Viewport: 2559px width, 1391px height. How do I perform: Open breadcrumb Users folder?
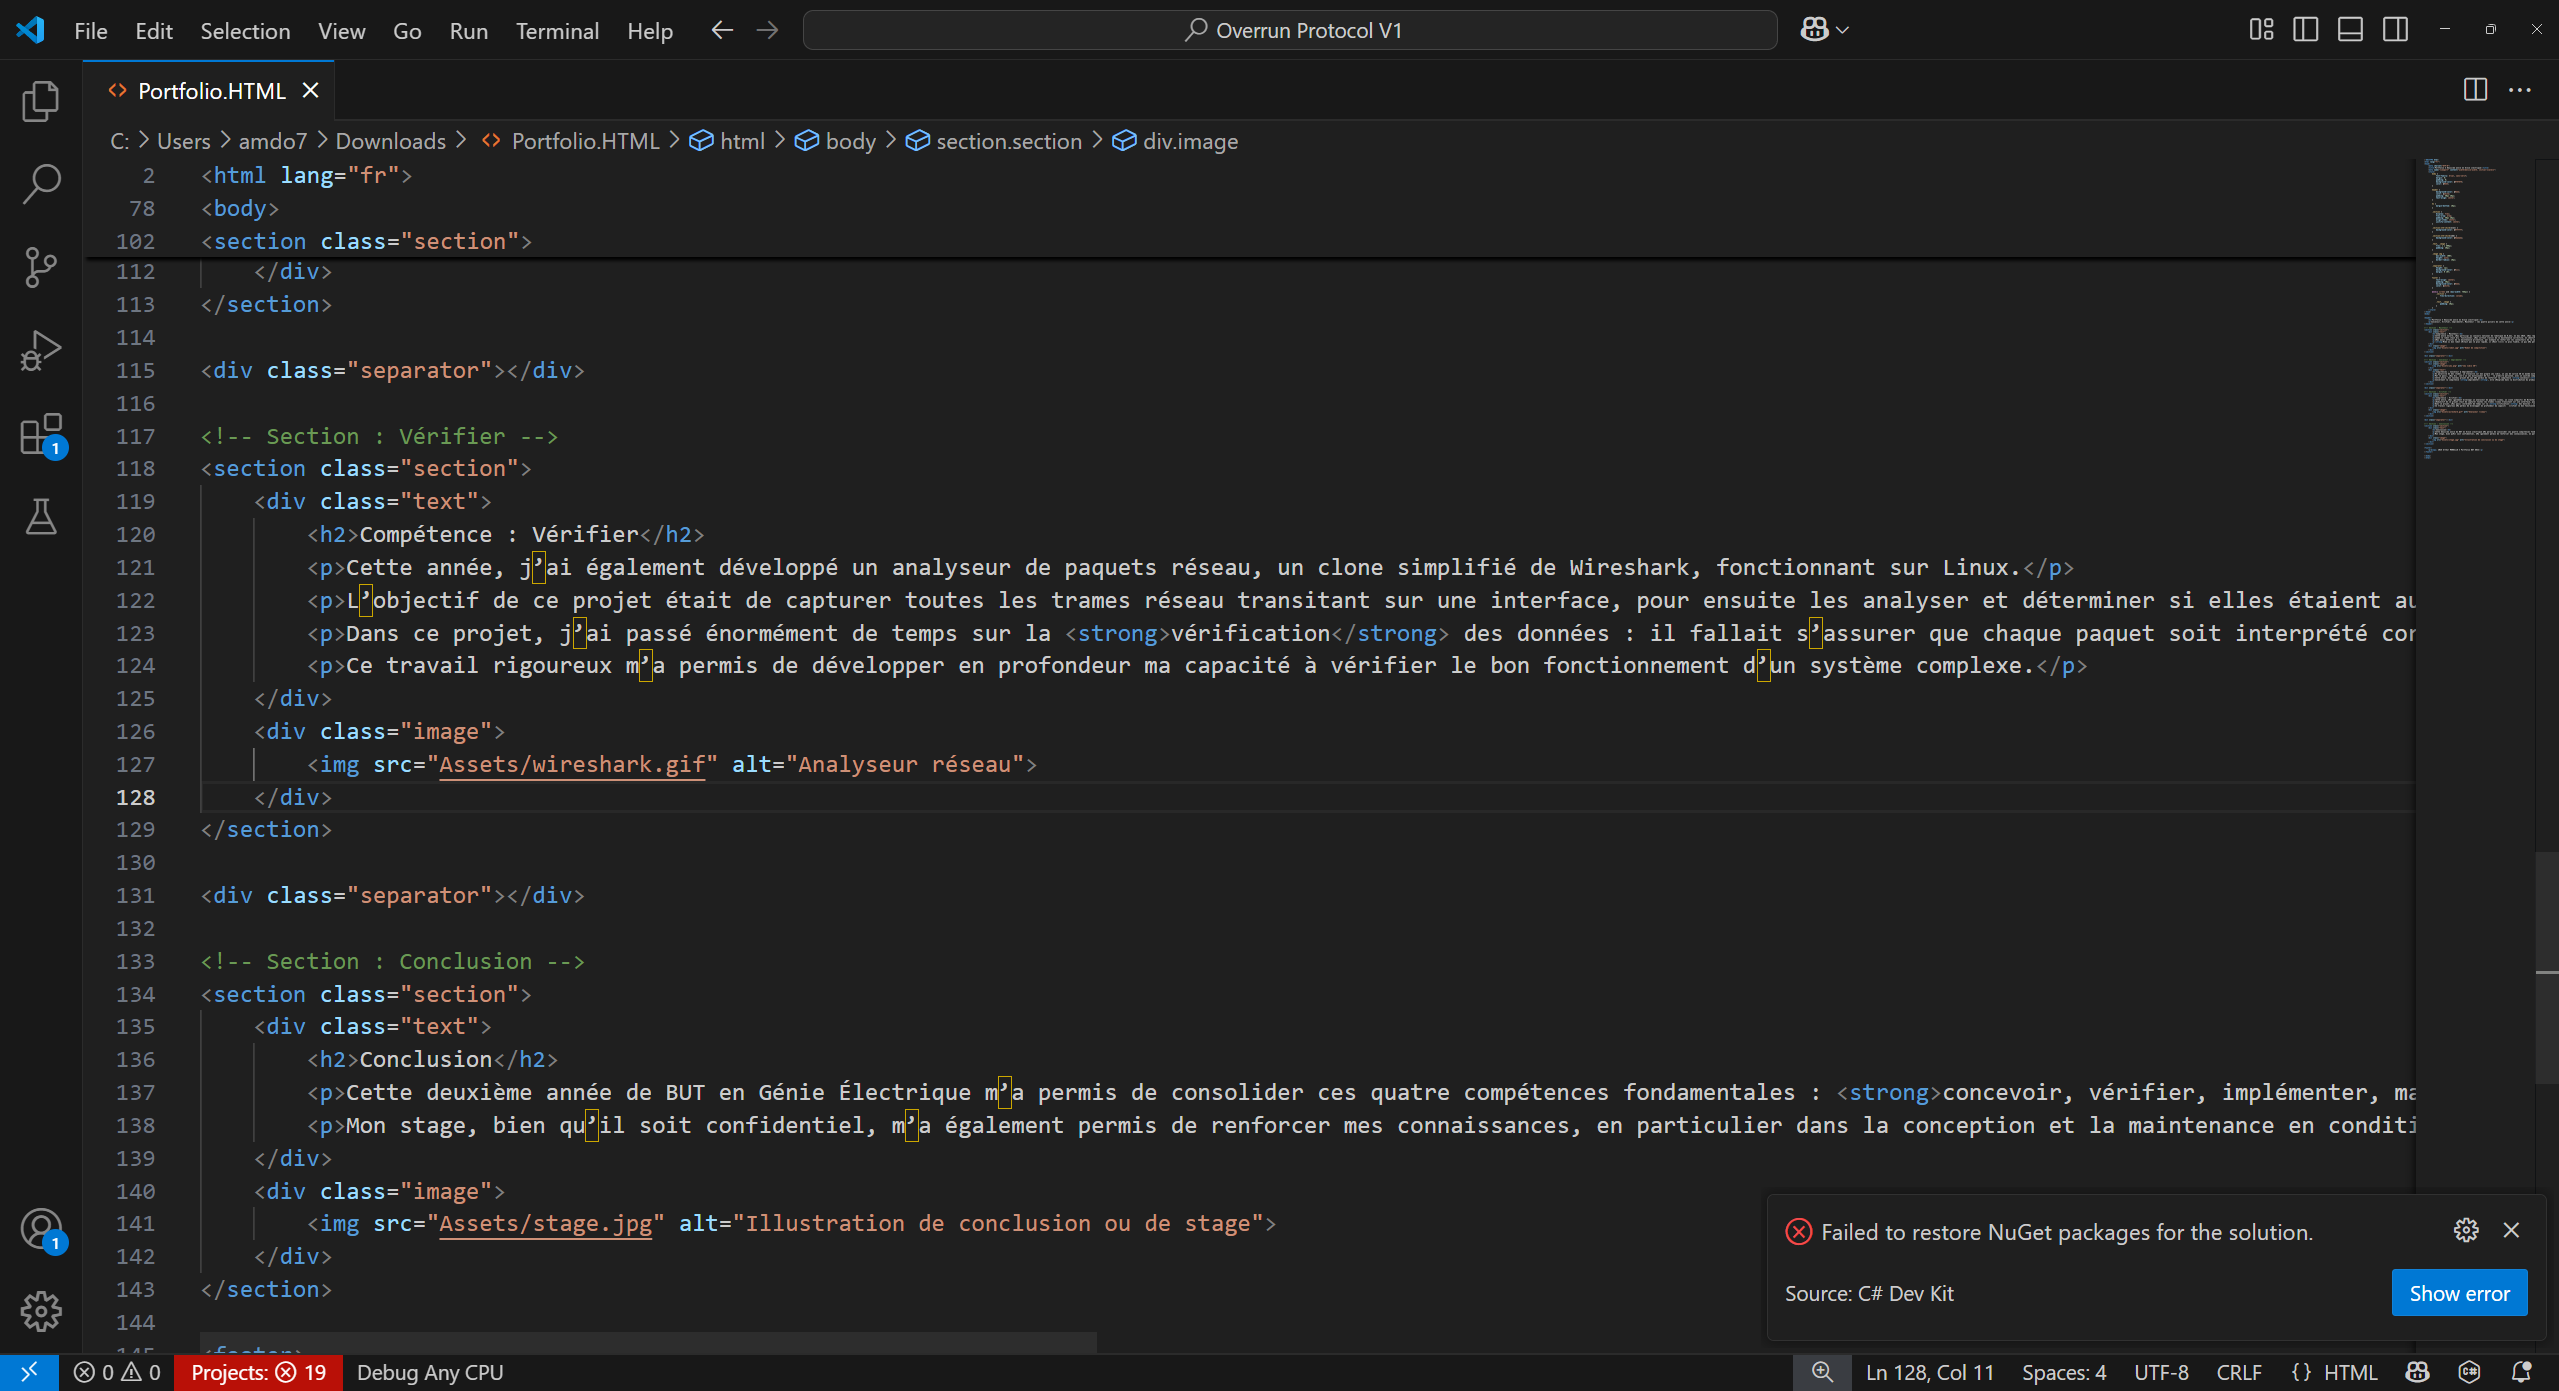[x=184, y=141]
